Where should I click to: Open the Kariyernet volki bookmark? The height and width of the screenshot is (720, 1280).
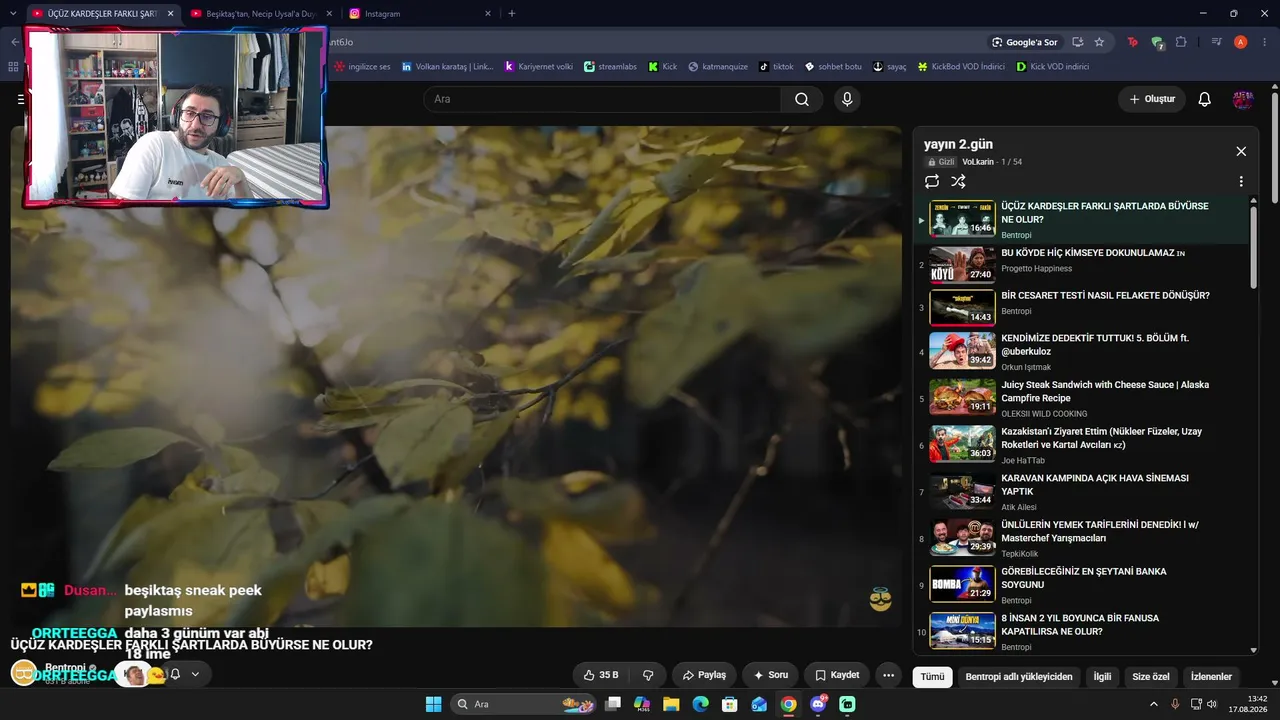tap(539, 67)
